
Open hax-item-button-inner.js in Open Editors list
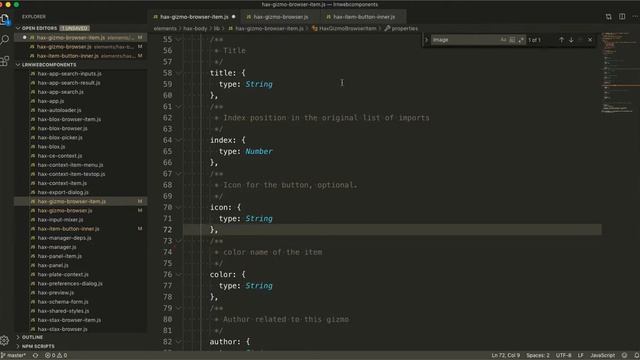coord(80,56)
